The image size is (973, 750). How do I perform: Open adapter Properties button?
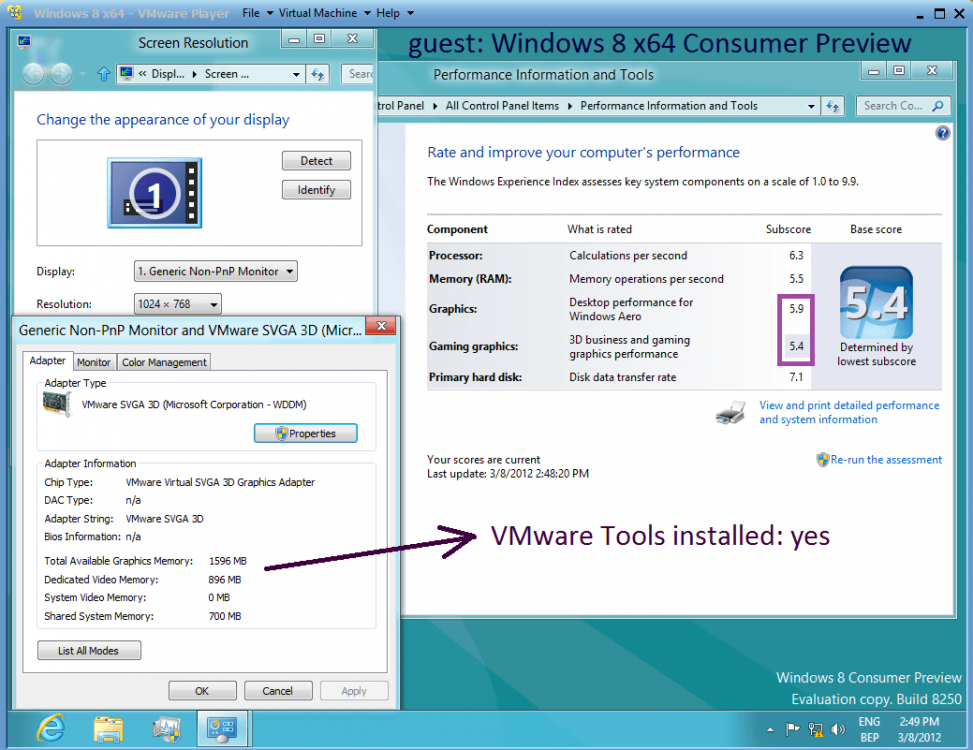click(x=305, y=433)
